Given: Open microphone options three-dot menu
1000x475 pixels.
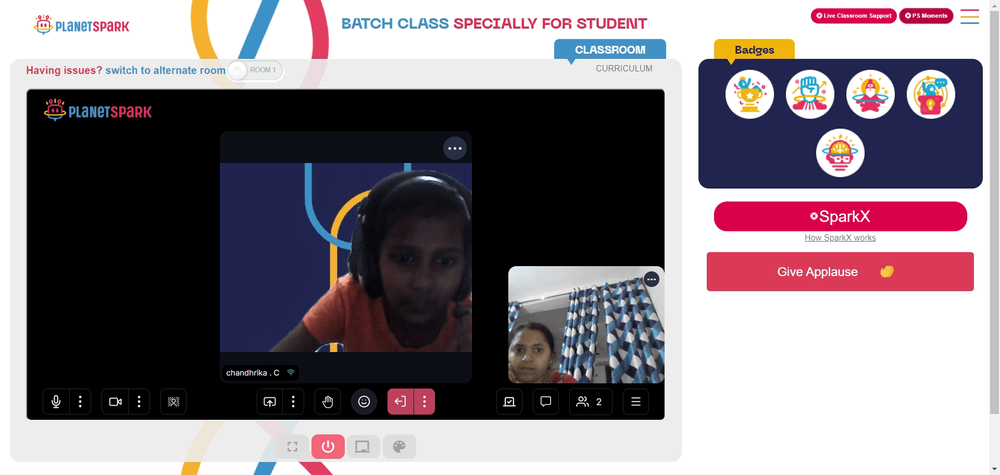Looking at the screenshot, I should [x=80, y=402].
